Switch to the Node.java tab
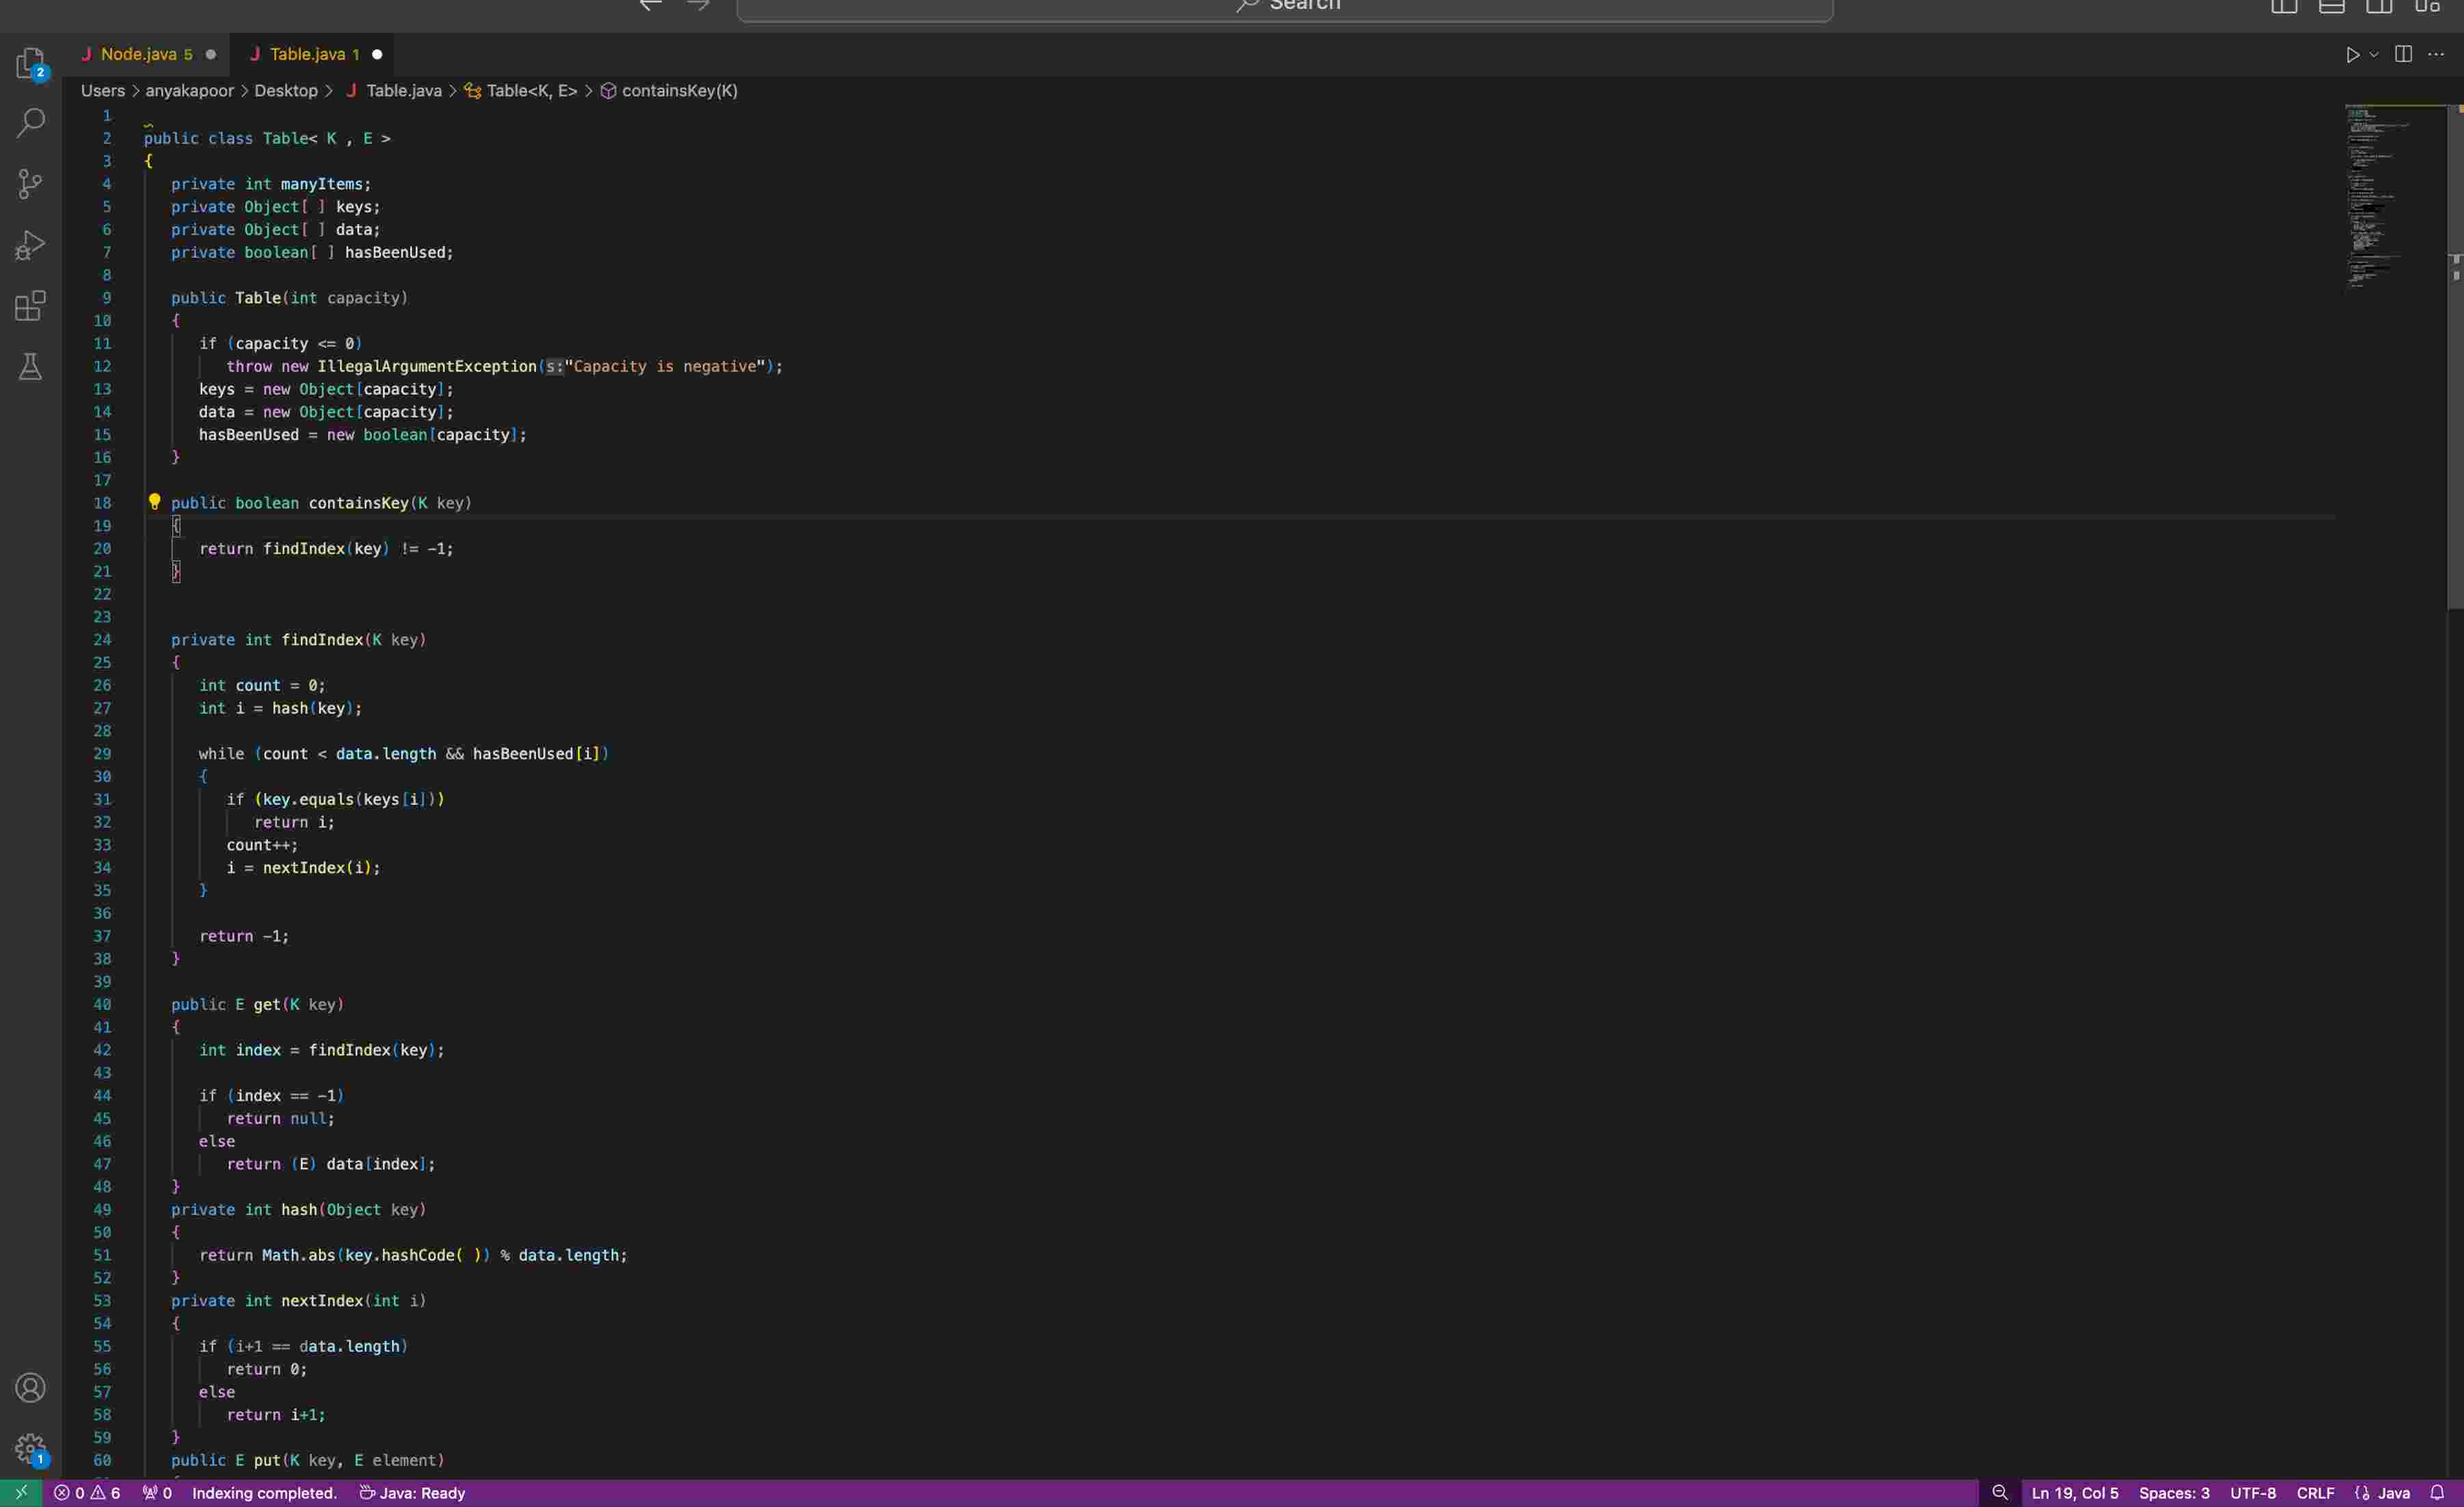Screen dimensions: 2464x1507 138,54
